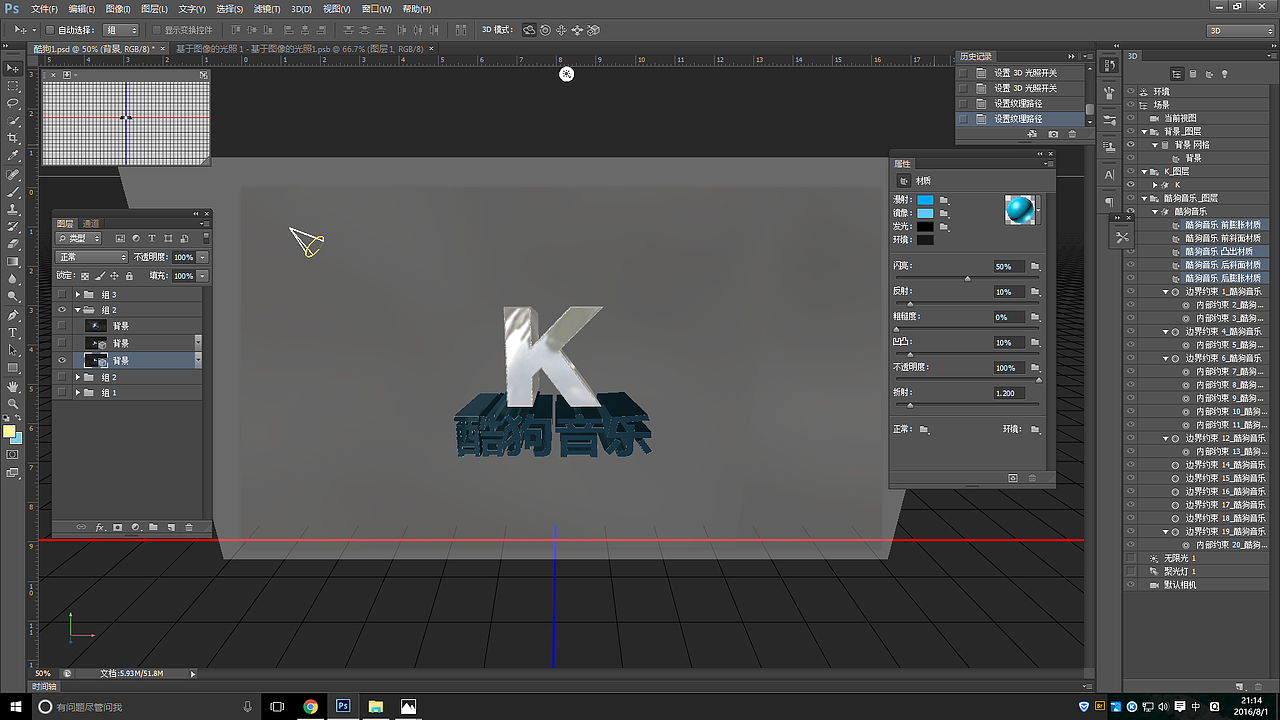The image size is (1280, 720).
Task: Toggle visibility of 背景 网格 mesh
Action: click(1131, 145)
